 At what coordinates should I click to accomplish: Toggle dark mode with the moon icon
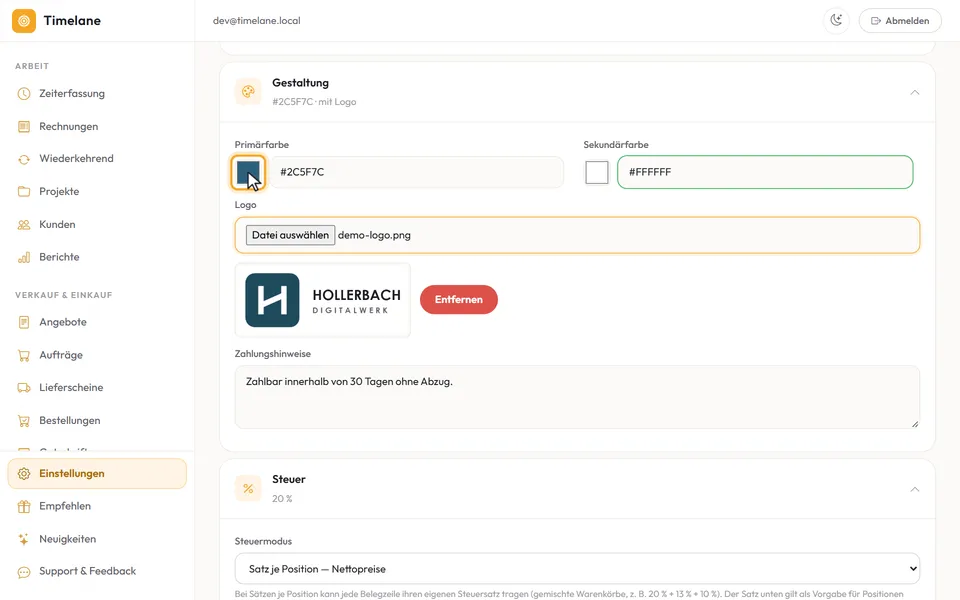click(x=836, y=21)
